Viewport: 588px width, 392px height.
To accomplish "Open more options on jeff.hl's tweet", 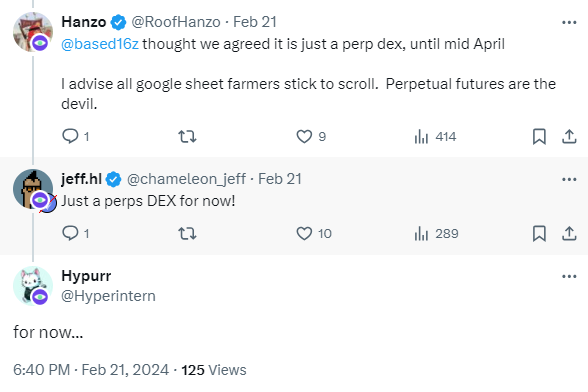I will [569, 179].
